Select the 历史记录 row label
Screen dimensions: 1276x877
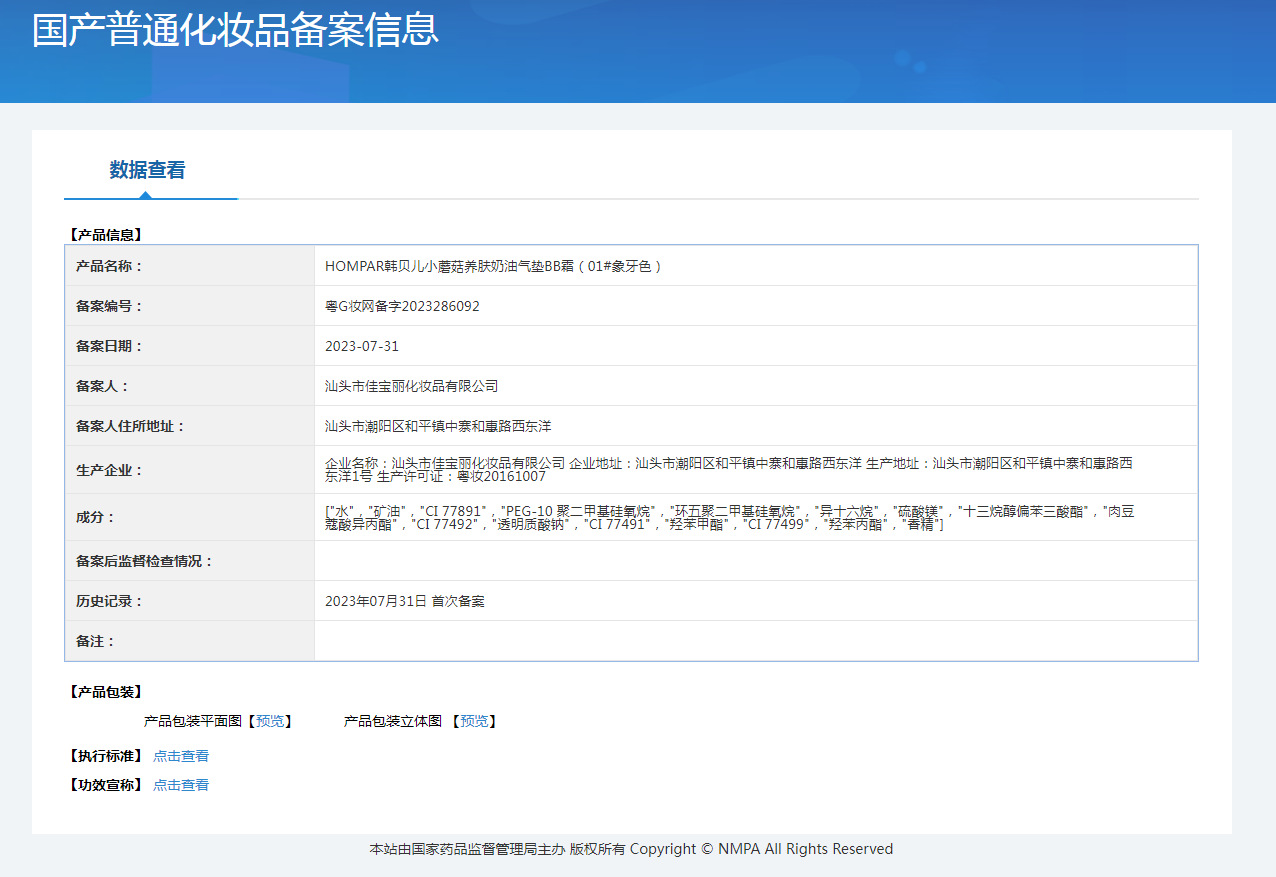pos(110,601)
